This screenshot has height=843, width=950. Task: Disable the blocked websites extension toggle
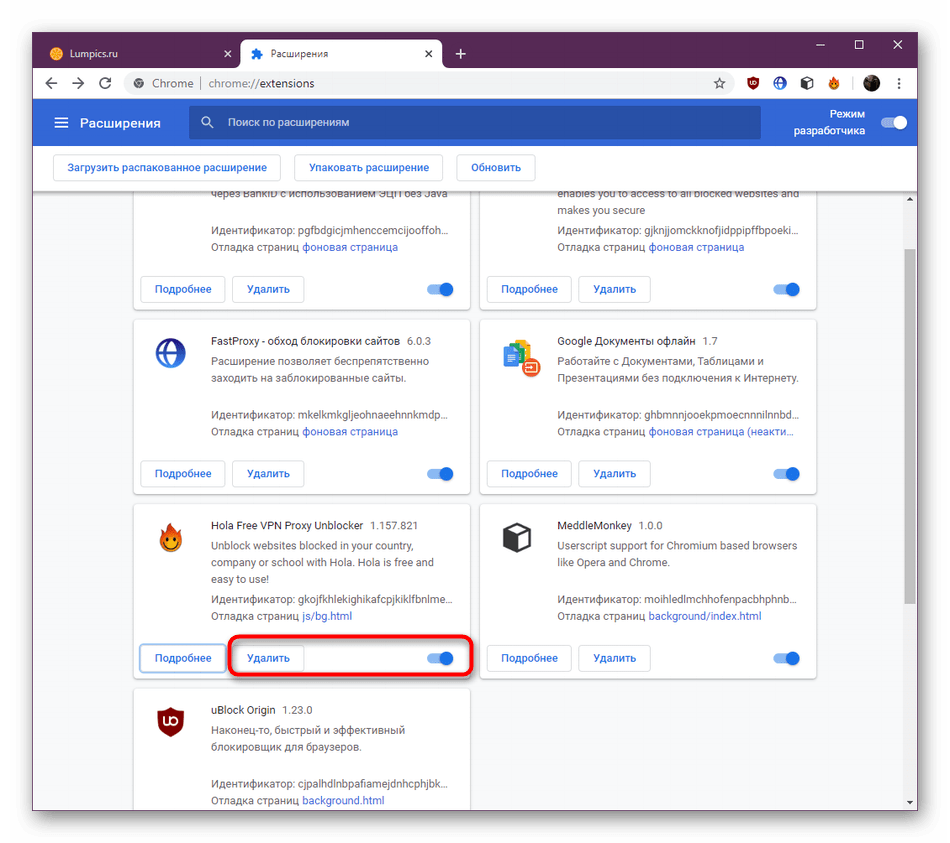click(786, 289)
